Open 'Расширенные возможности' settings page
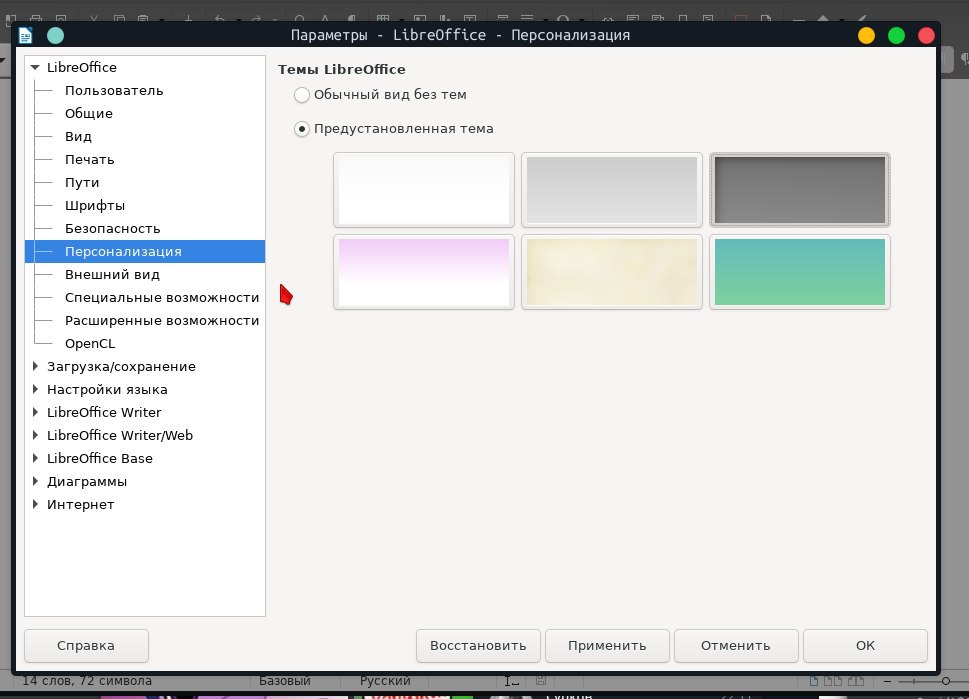This screenshot has width=969, height=699. pos(162,320)
